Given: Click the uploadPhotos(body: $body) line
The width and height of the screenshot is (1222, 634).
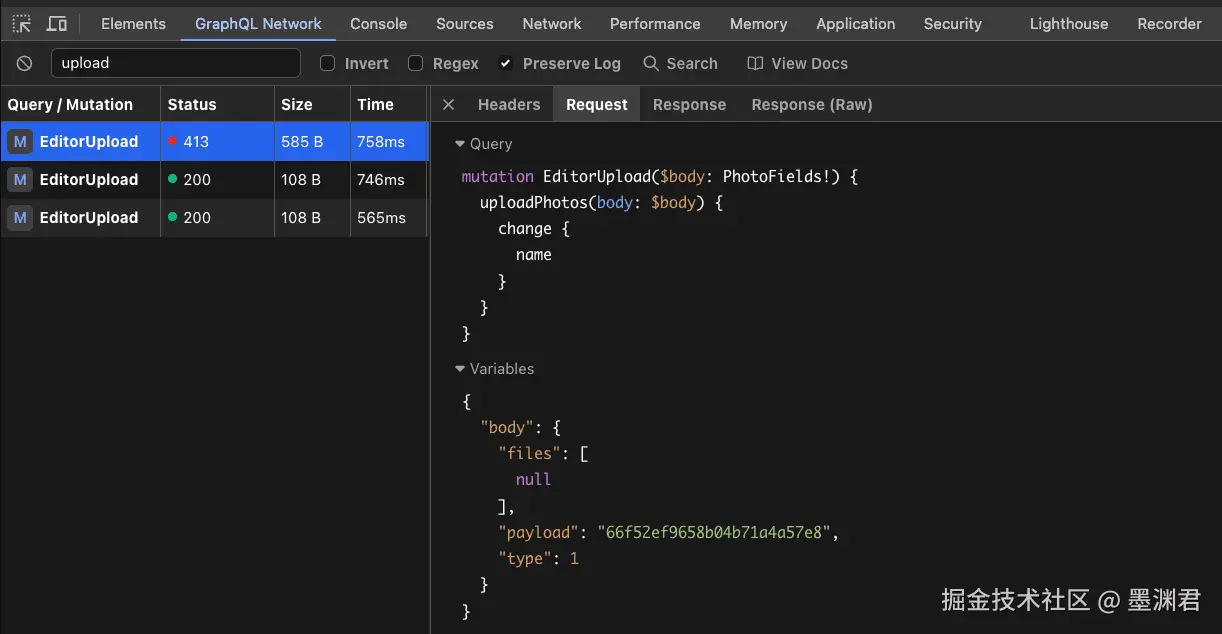Looking at the screenshot, I should pyautogui.click(x=601, y=203).
